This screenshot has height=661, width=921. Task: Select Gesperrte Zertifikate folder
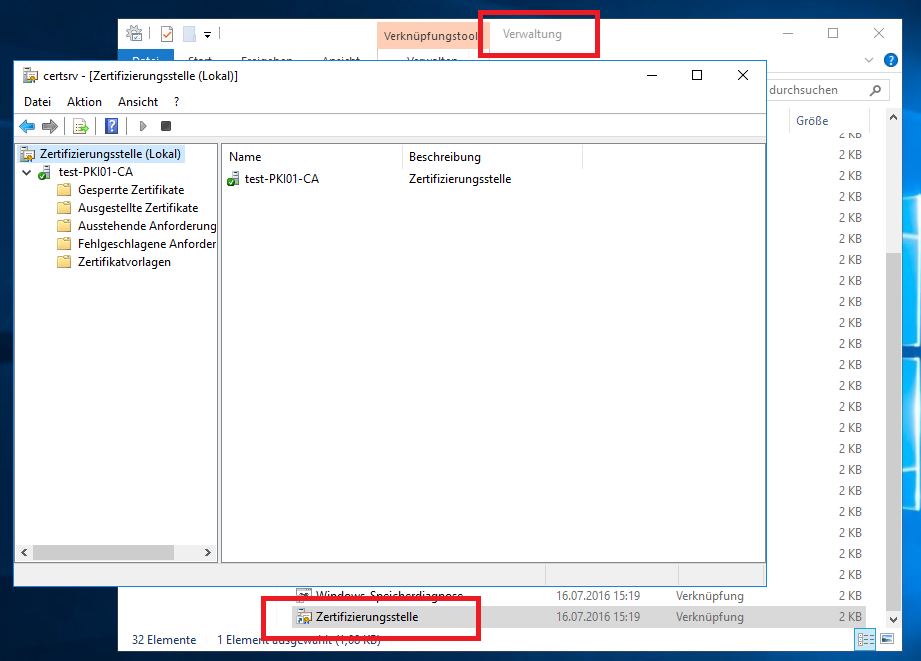pos(130,190)
